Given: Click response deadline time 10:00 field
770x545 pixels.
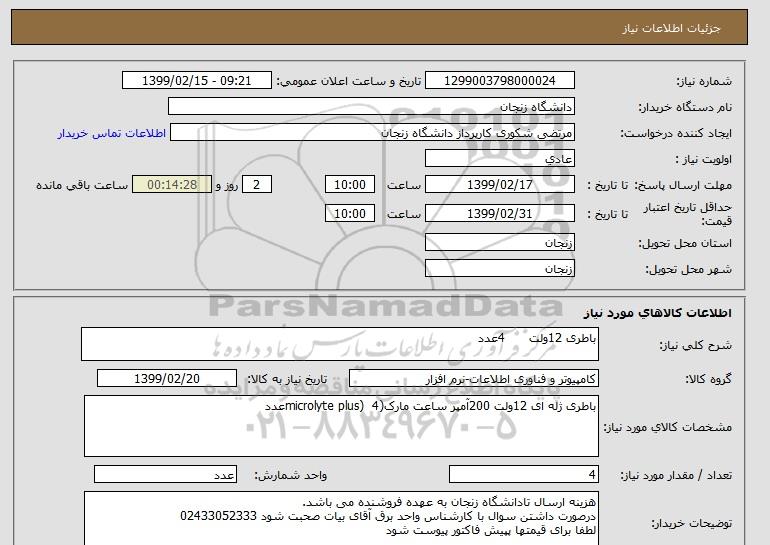Looking at the screenshot, I should pos(350,185).
